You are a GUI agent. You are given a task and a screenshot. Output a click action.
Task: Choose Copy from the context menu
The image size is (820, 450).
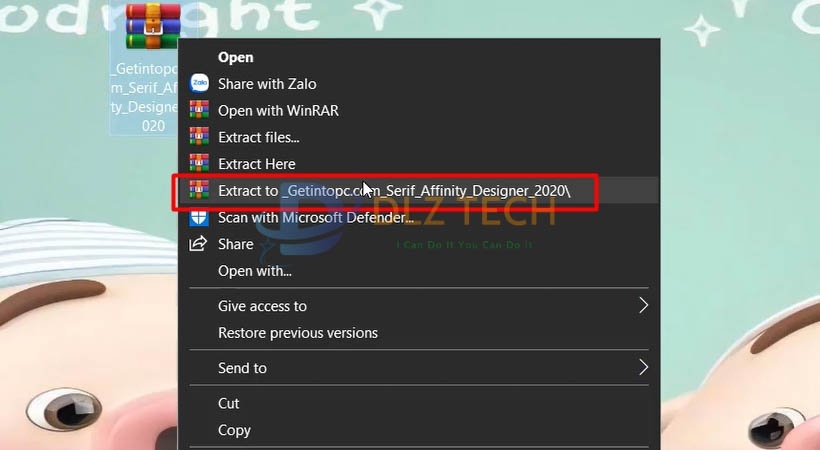click(418, 430)
